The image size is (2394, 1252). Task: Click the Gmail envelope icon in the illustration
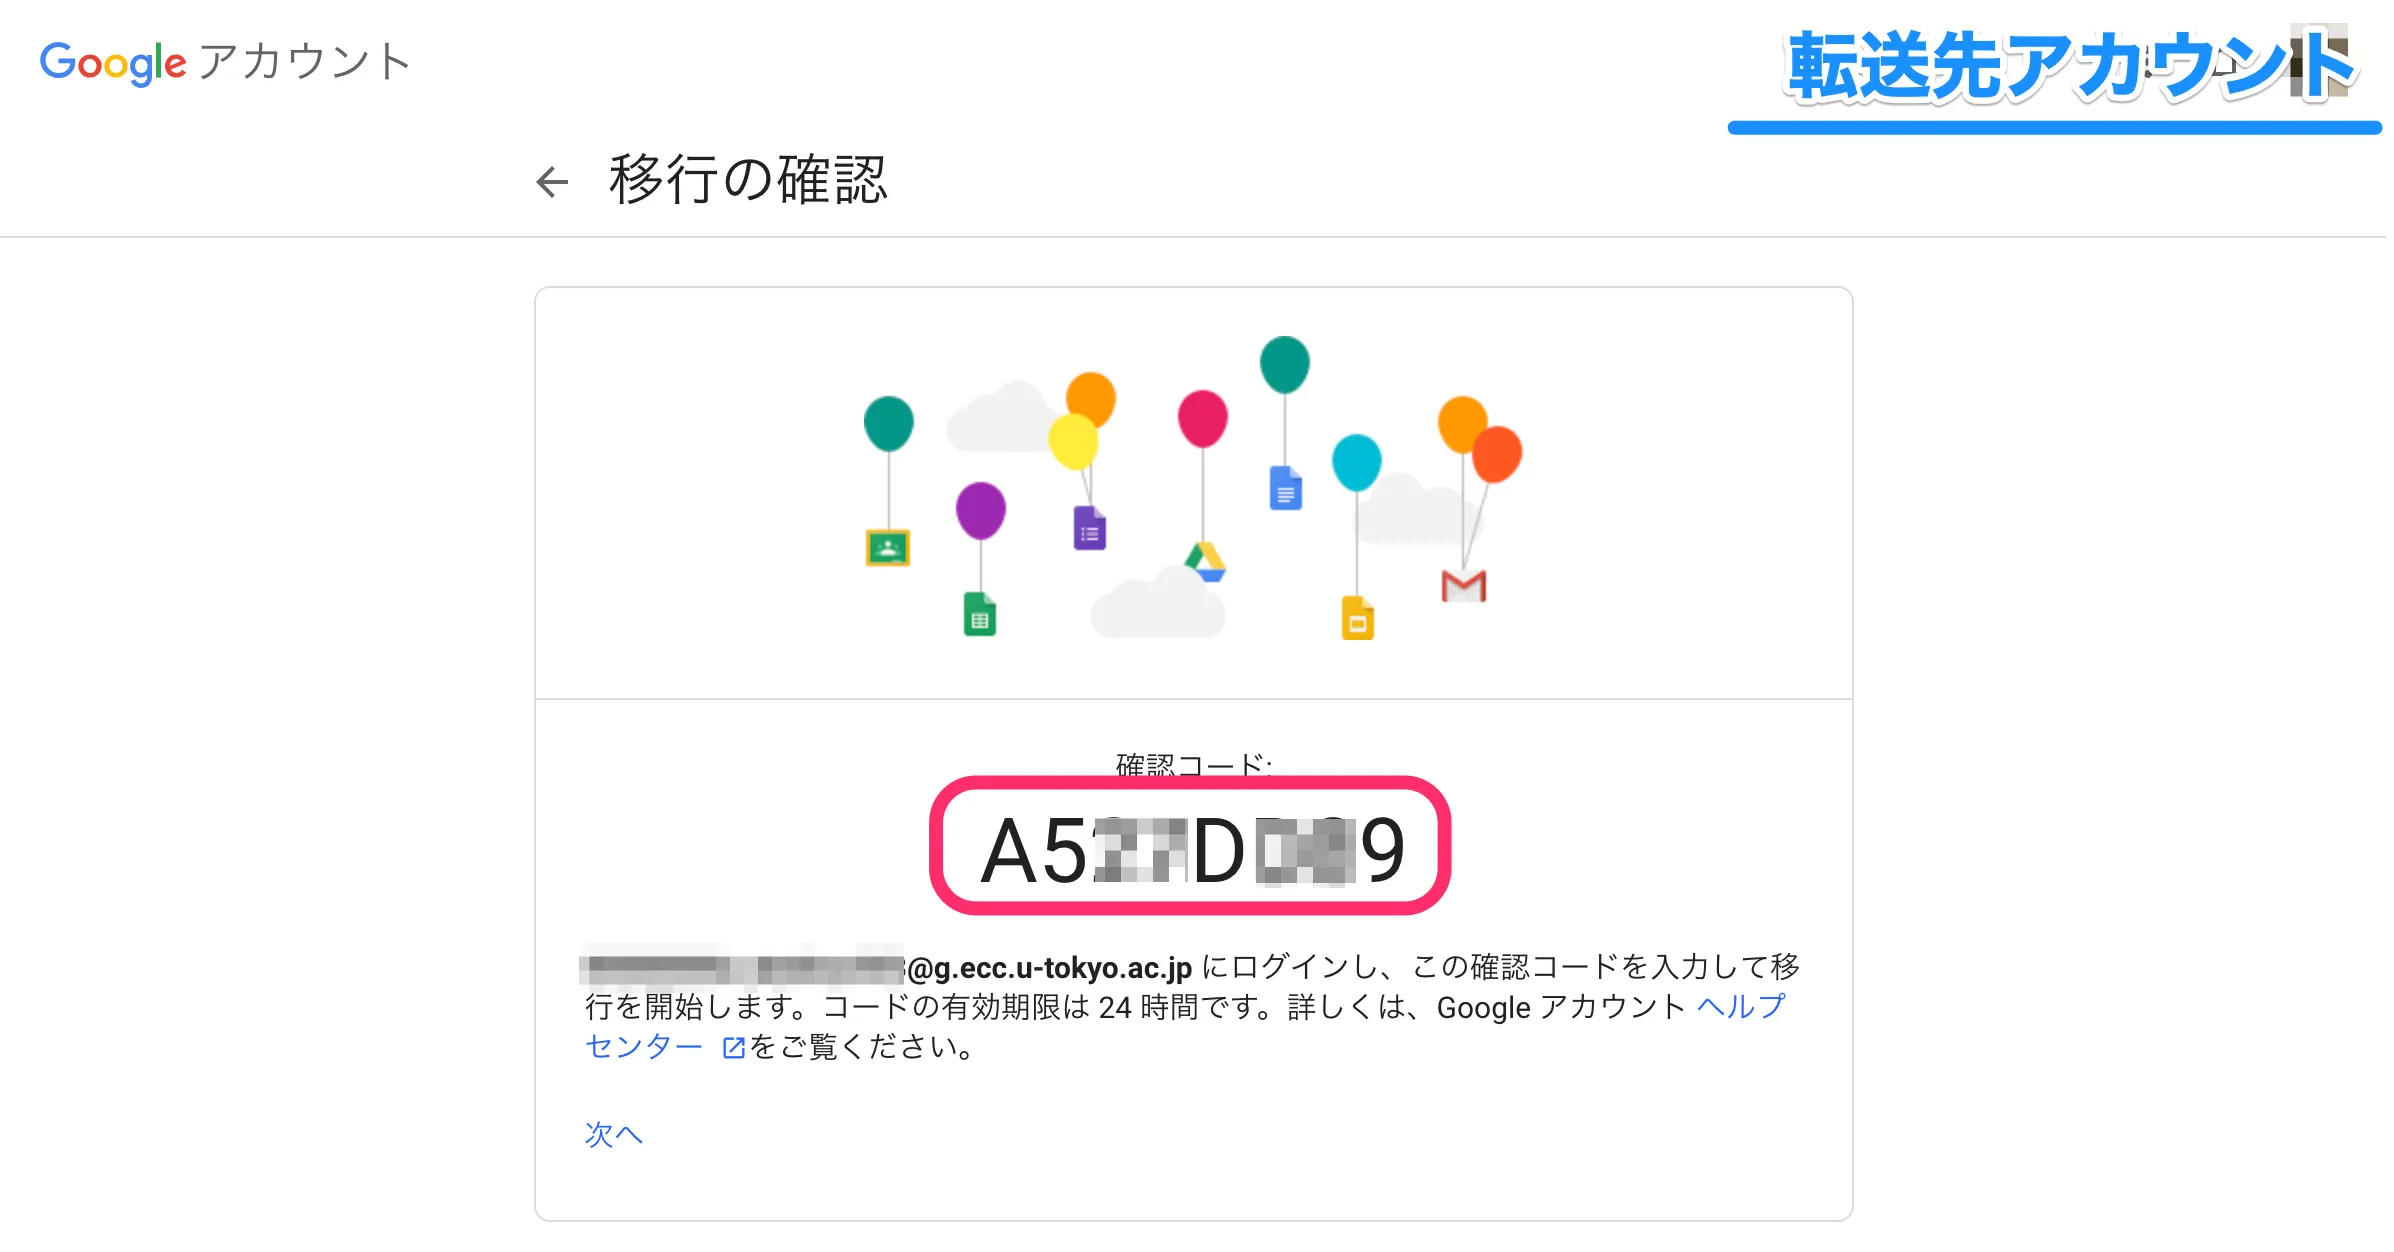1463,586
